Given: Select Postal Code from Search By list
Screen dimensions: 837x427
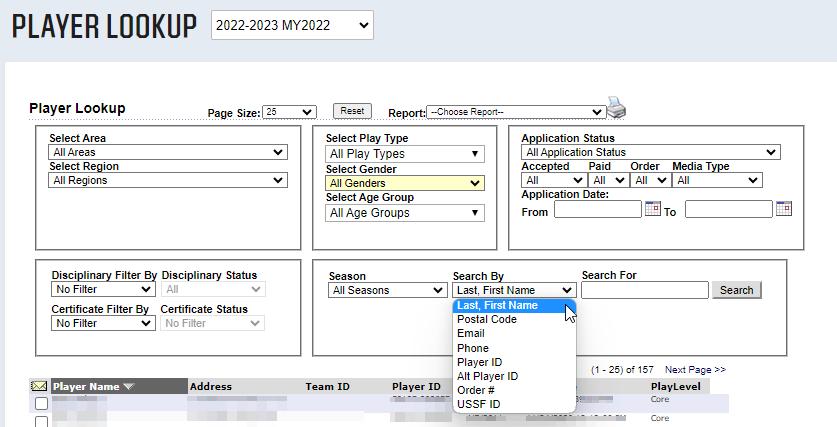Looking at the screenshot, I should [485, 319].
